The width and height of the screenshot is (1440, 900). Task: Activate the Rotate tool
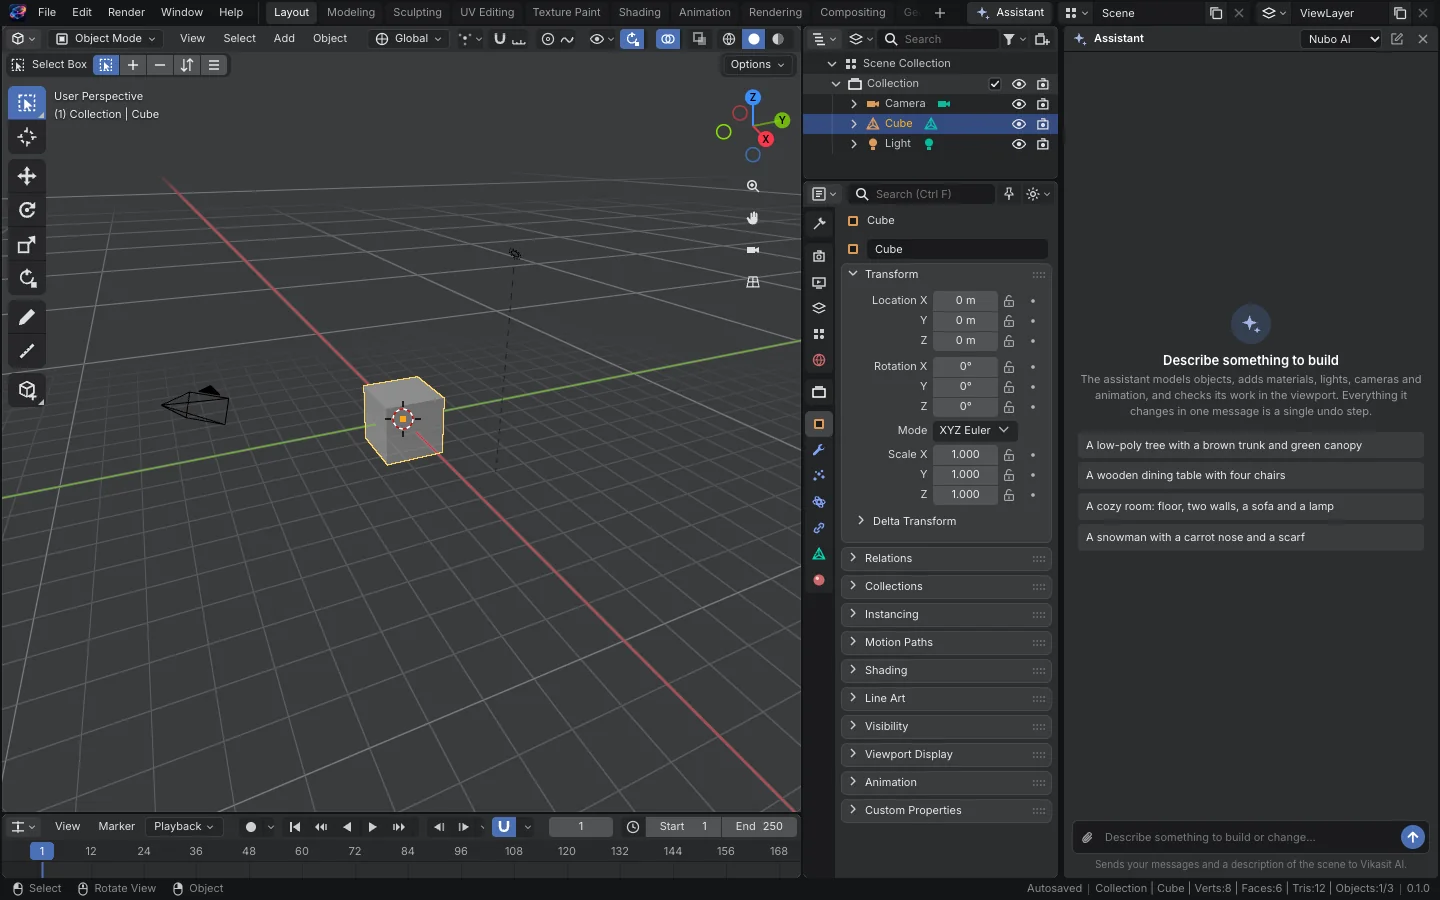click(27, 211)
